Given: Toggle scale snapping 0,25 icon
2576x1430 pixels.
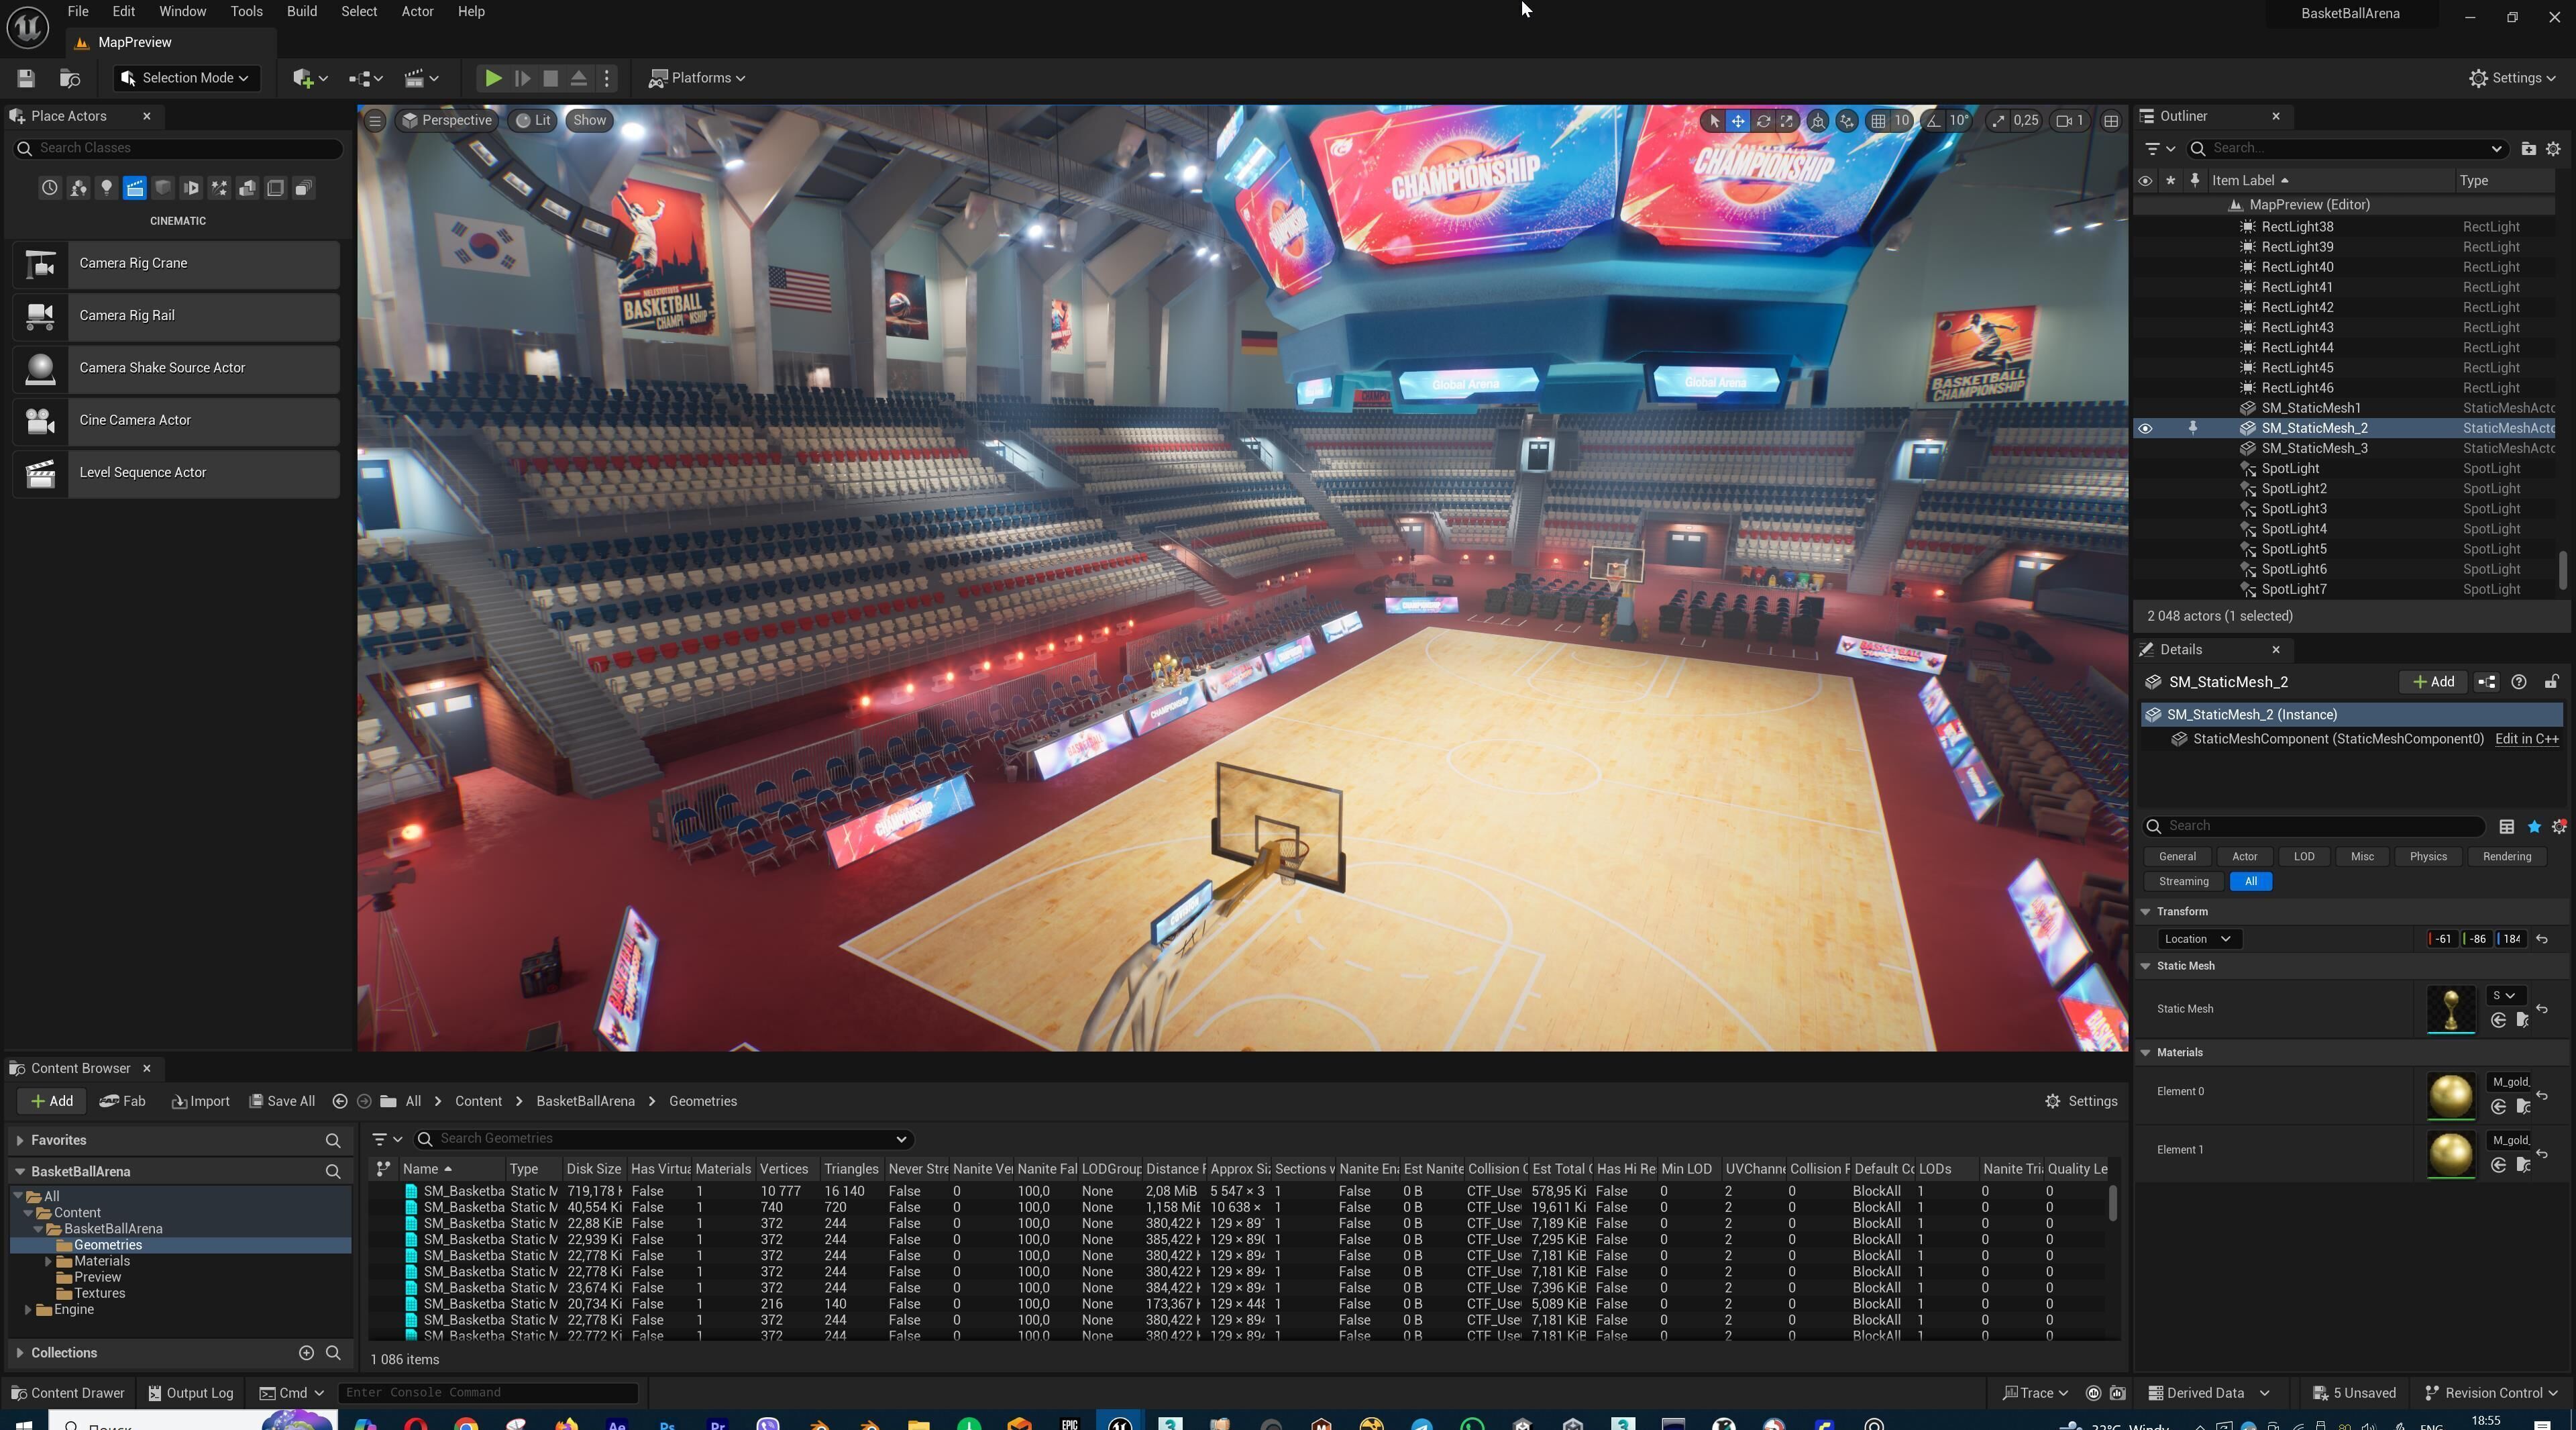Looking at the screenshot, I should pos(1998,121).
